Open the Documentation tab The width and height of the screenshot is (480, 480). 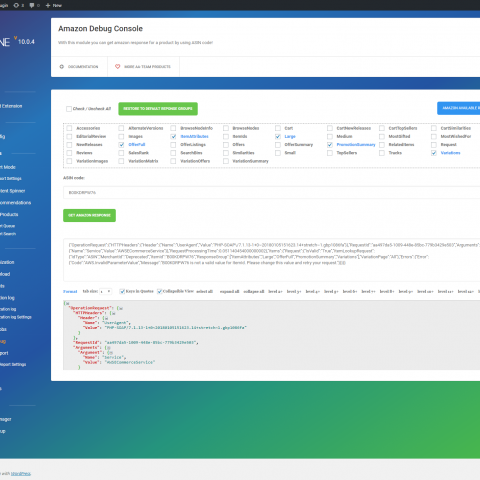pos(79,67)
